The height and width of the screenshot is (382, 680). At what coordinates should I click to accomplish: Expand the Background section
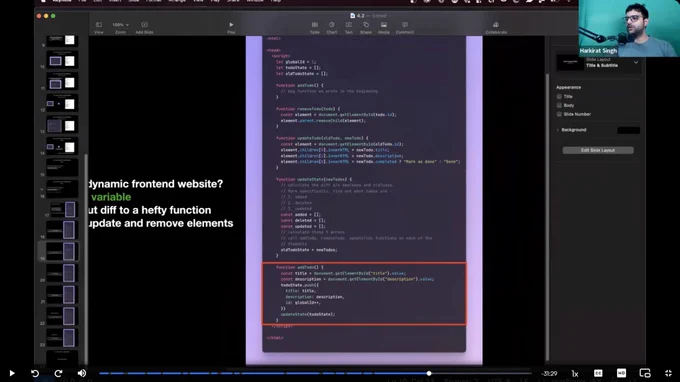point(558,130)
